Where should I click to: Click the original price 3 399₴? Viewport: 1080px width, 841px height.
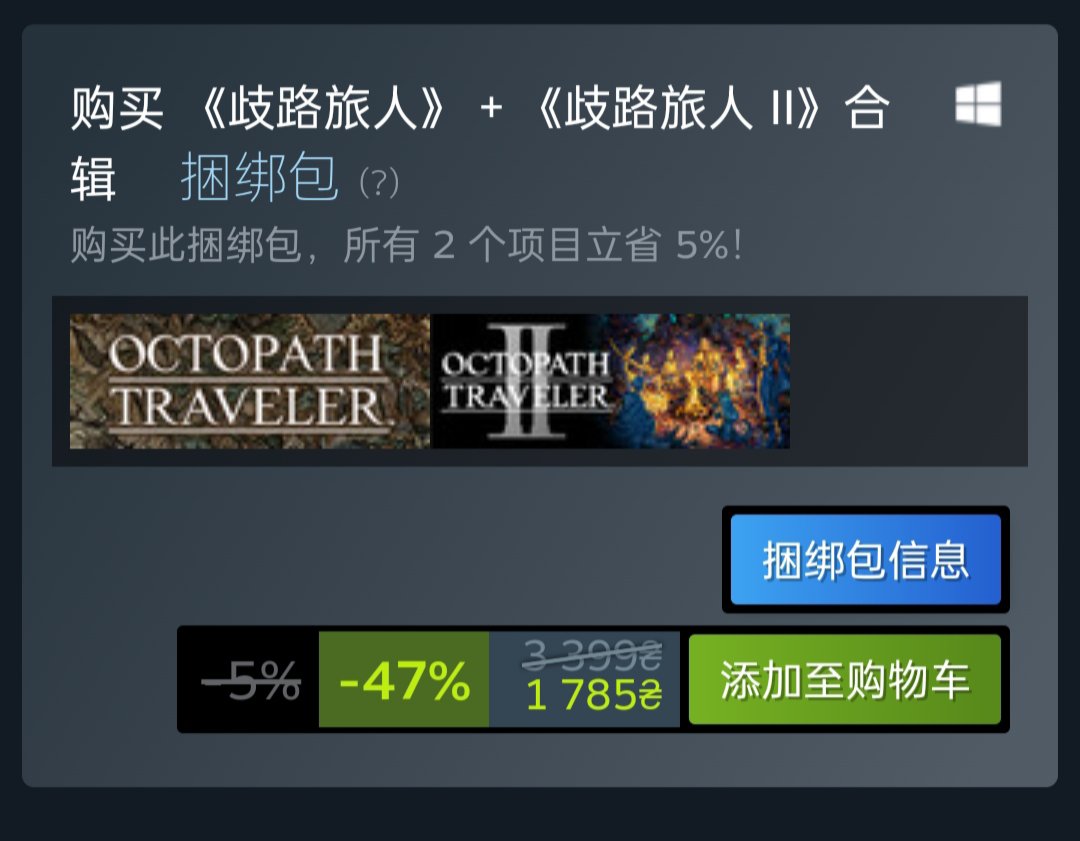tap(592, 654)
